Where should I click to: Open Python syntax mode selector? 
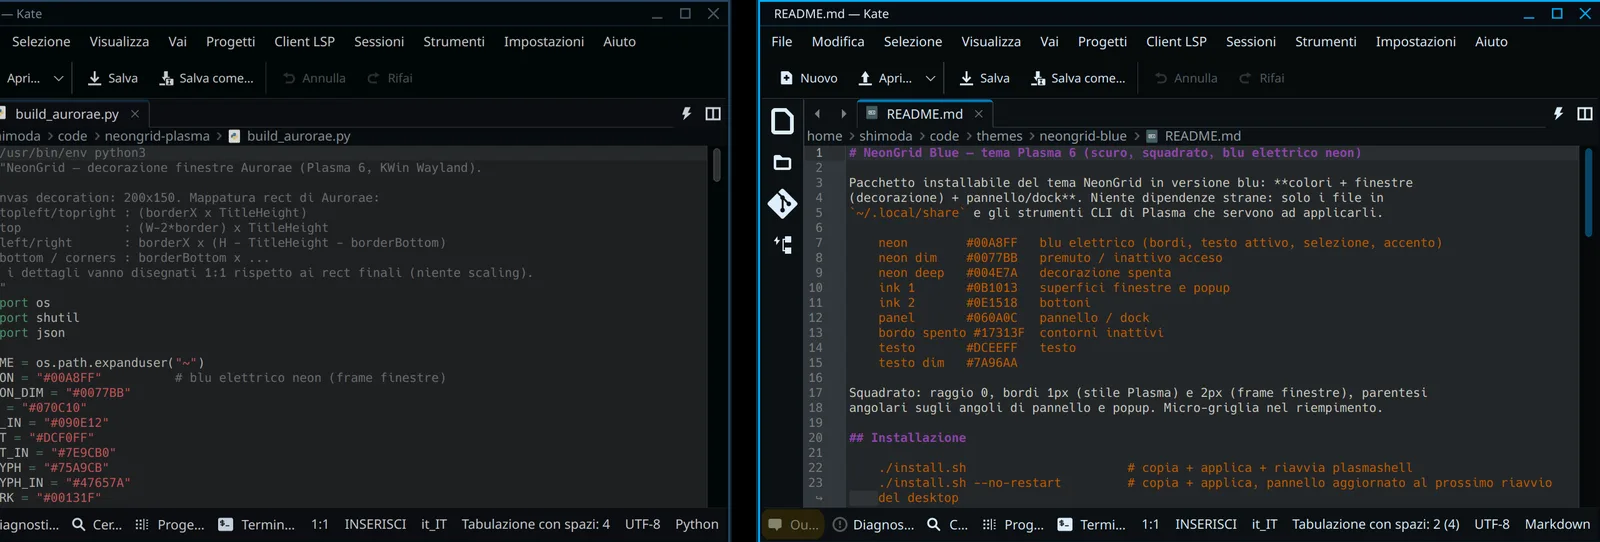point(697,524)
